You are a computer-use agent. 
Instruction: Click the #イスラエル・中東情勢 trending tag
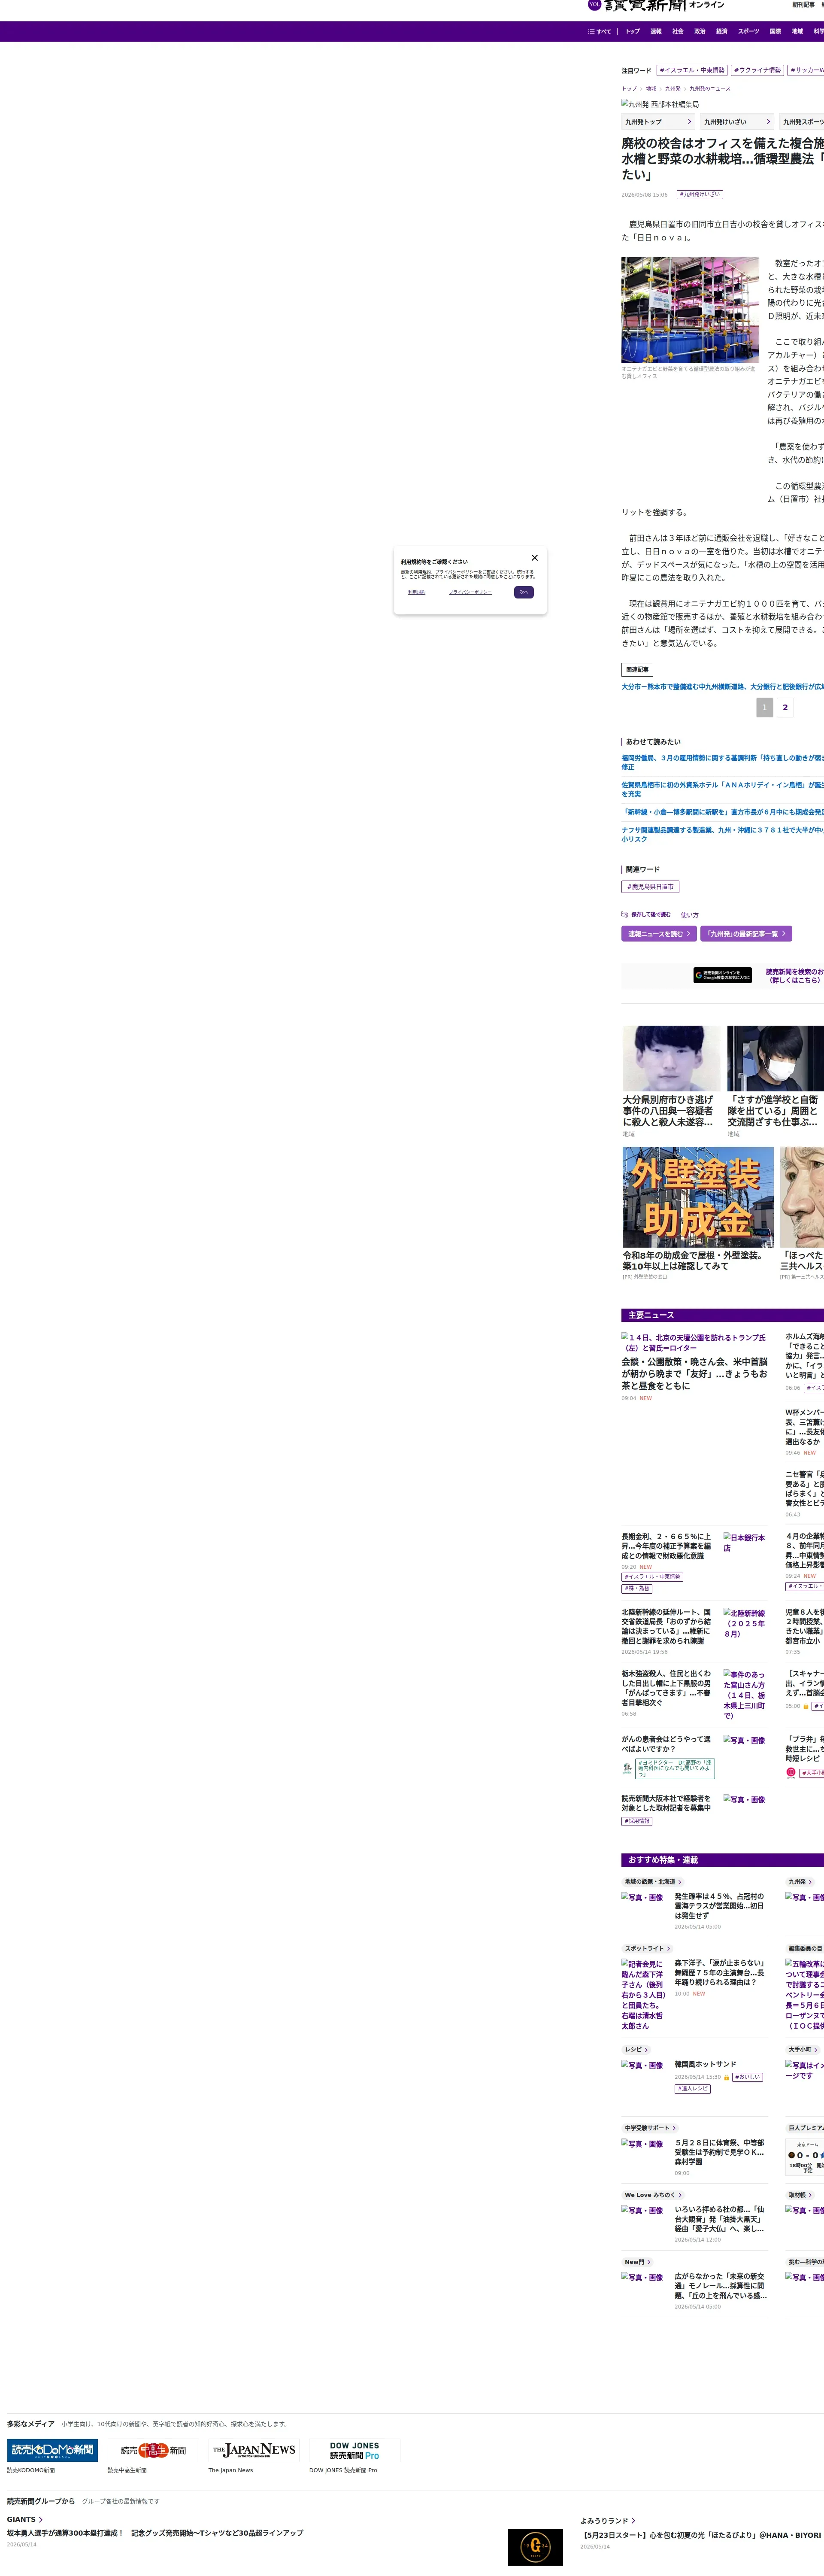(x=692, y=70)
